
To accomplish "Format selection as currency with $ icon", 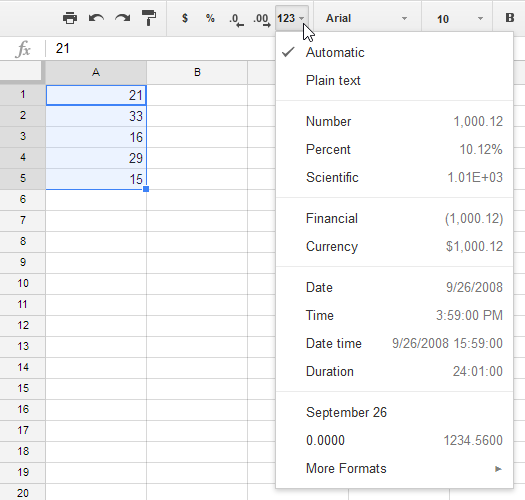I will (x=184, y=18).
